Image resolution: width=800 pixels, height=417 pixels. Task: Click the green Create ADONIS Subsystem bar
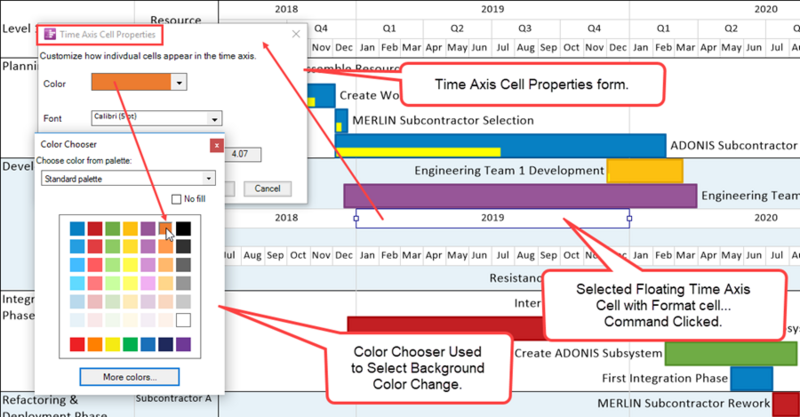coord(731,354)
